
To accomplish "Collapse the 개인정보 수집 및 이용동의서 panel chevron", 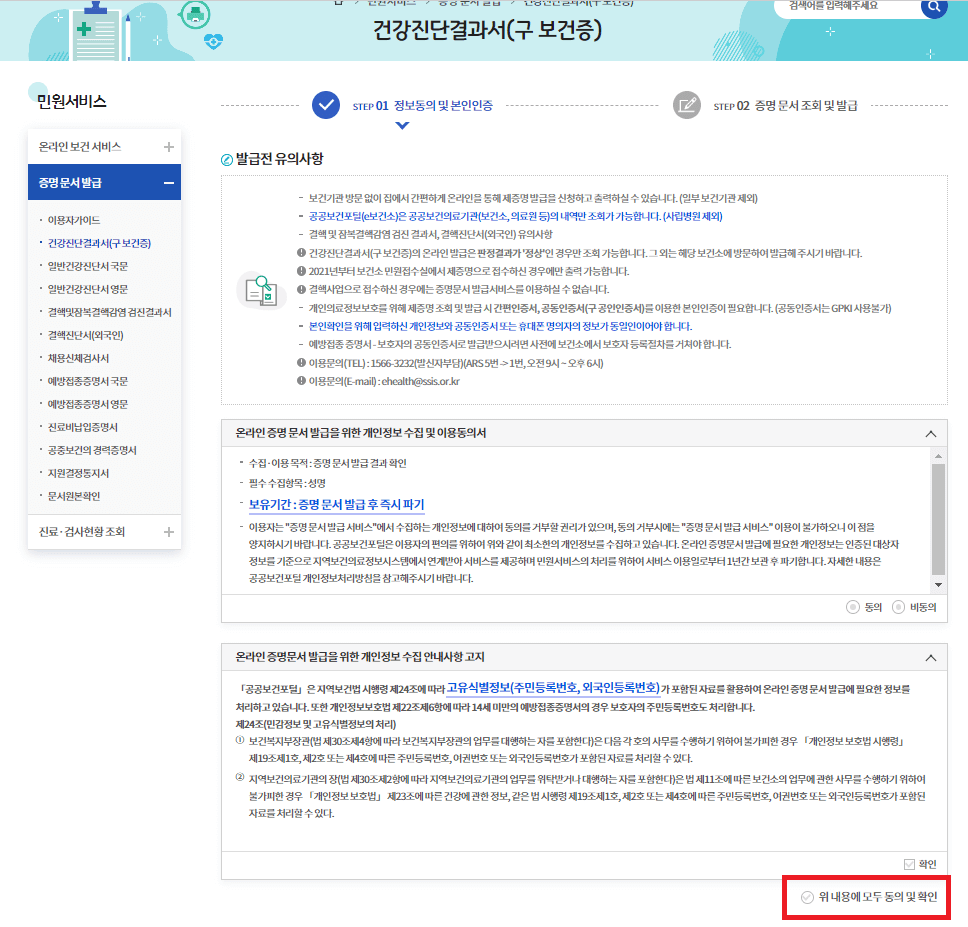I will [x=932, y=433].
